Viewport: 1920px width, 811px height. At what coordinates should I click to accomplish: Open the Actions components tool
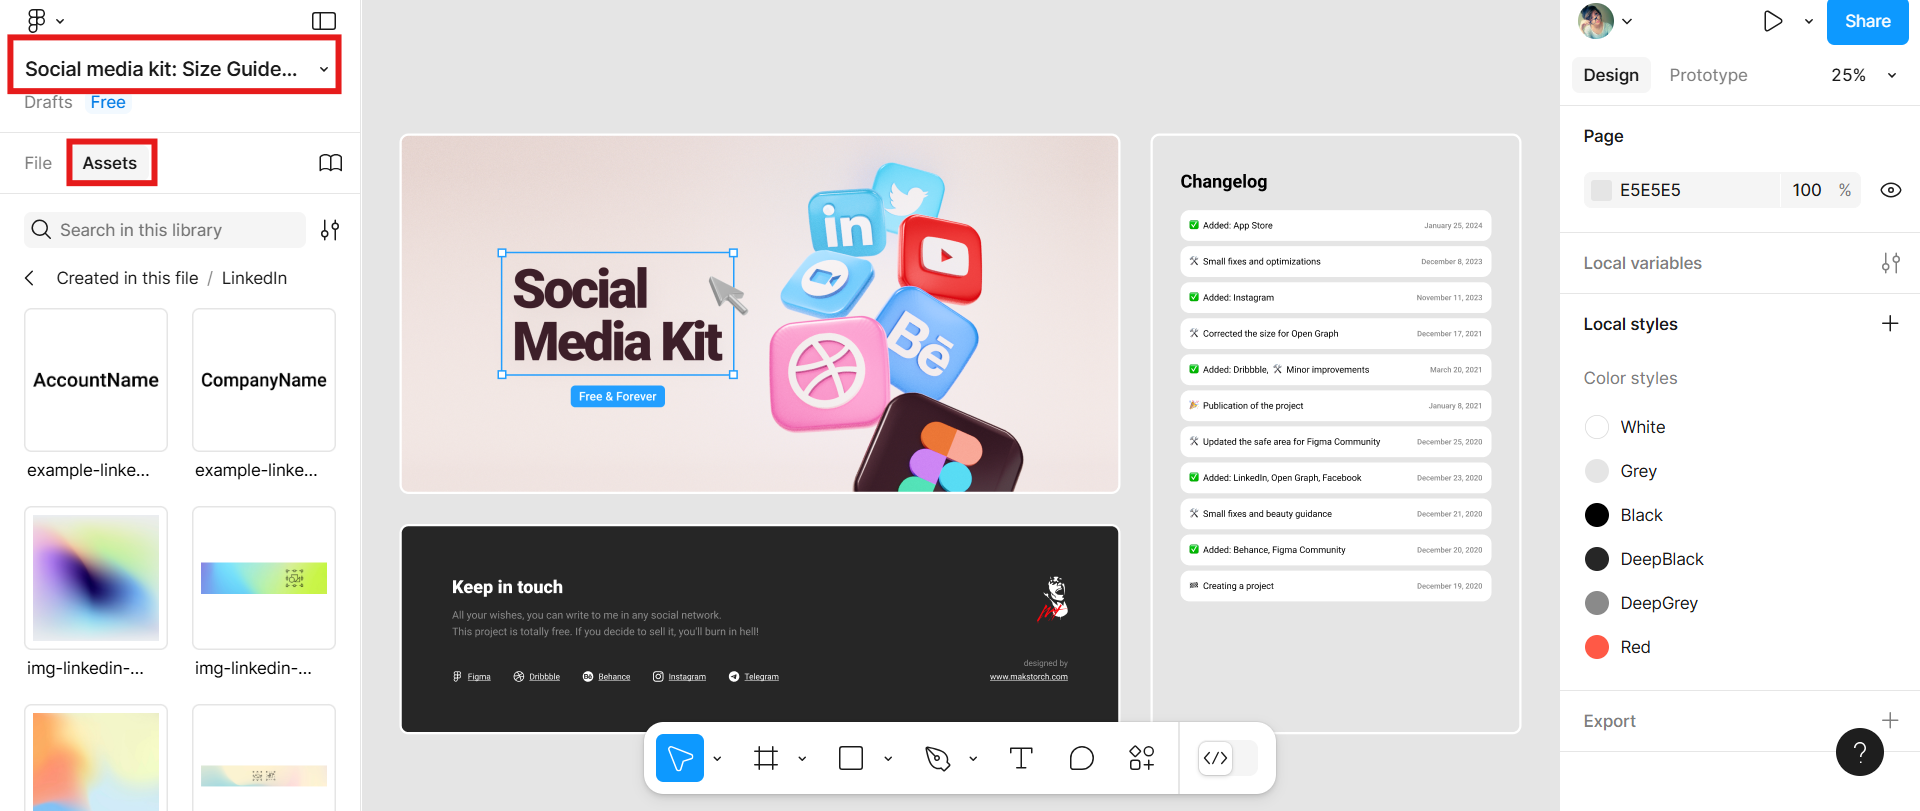[1142, 758]
